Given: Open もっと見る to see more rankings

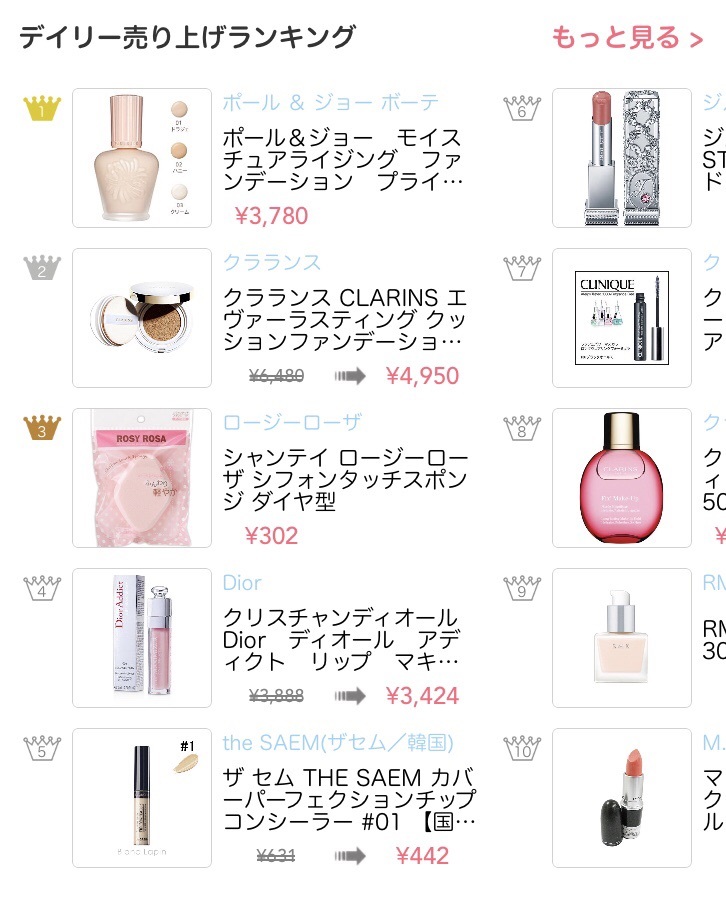Looking at the screenshot, I should (x=627, y=38).
